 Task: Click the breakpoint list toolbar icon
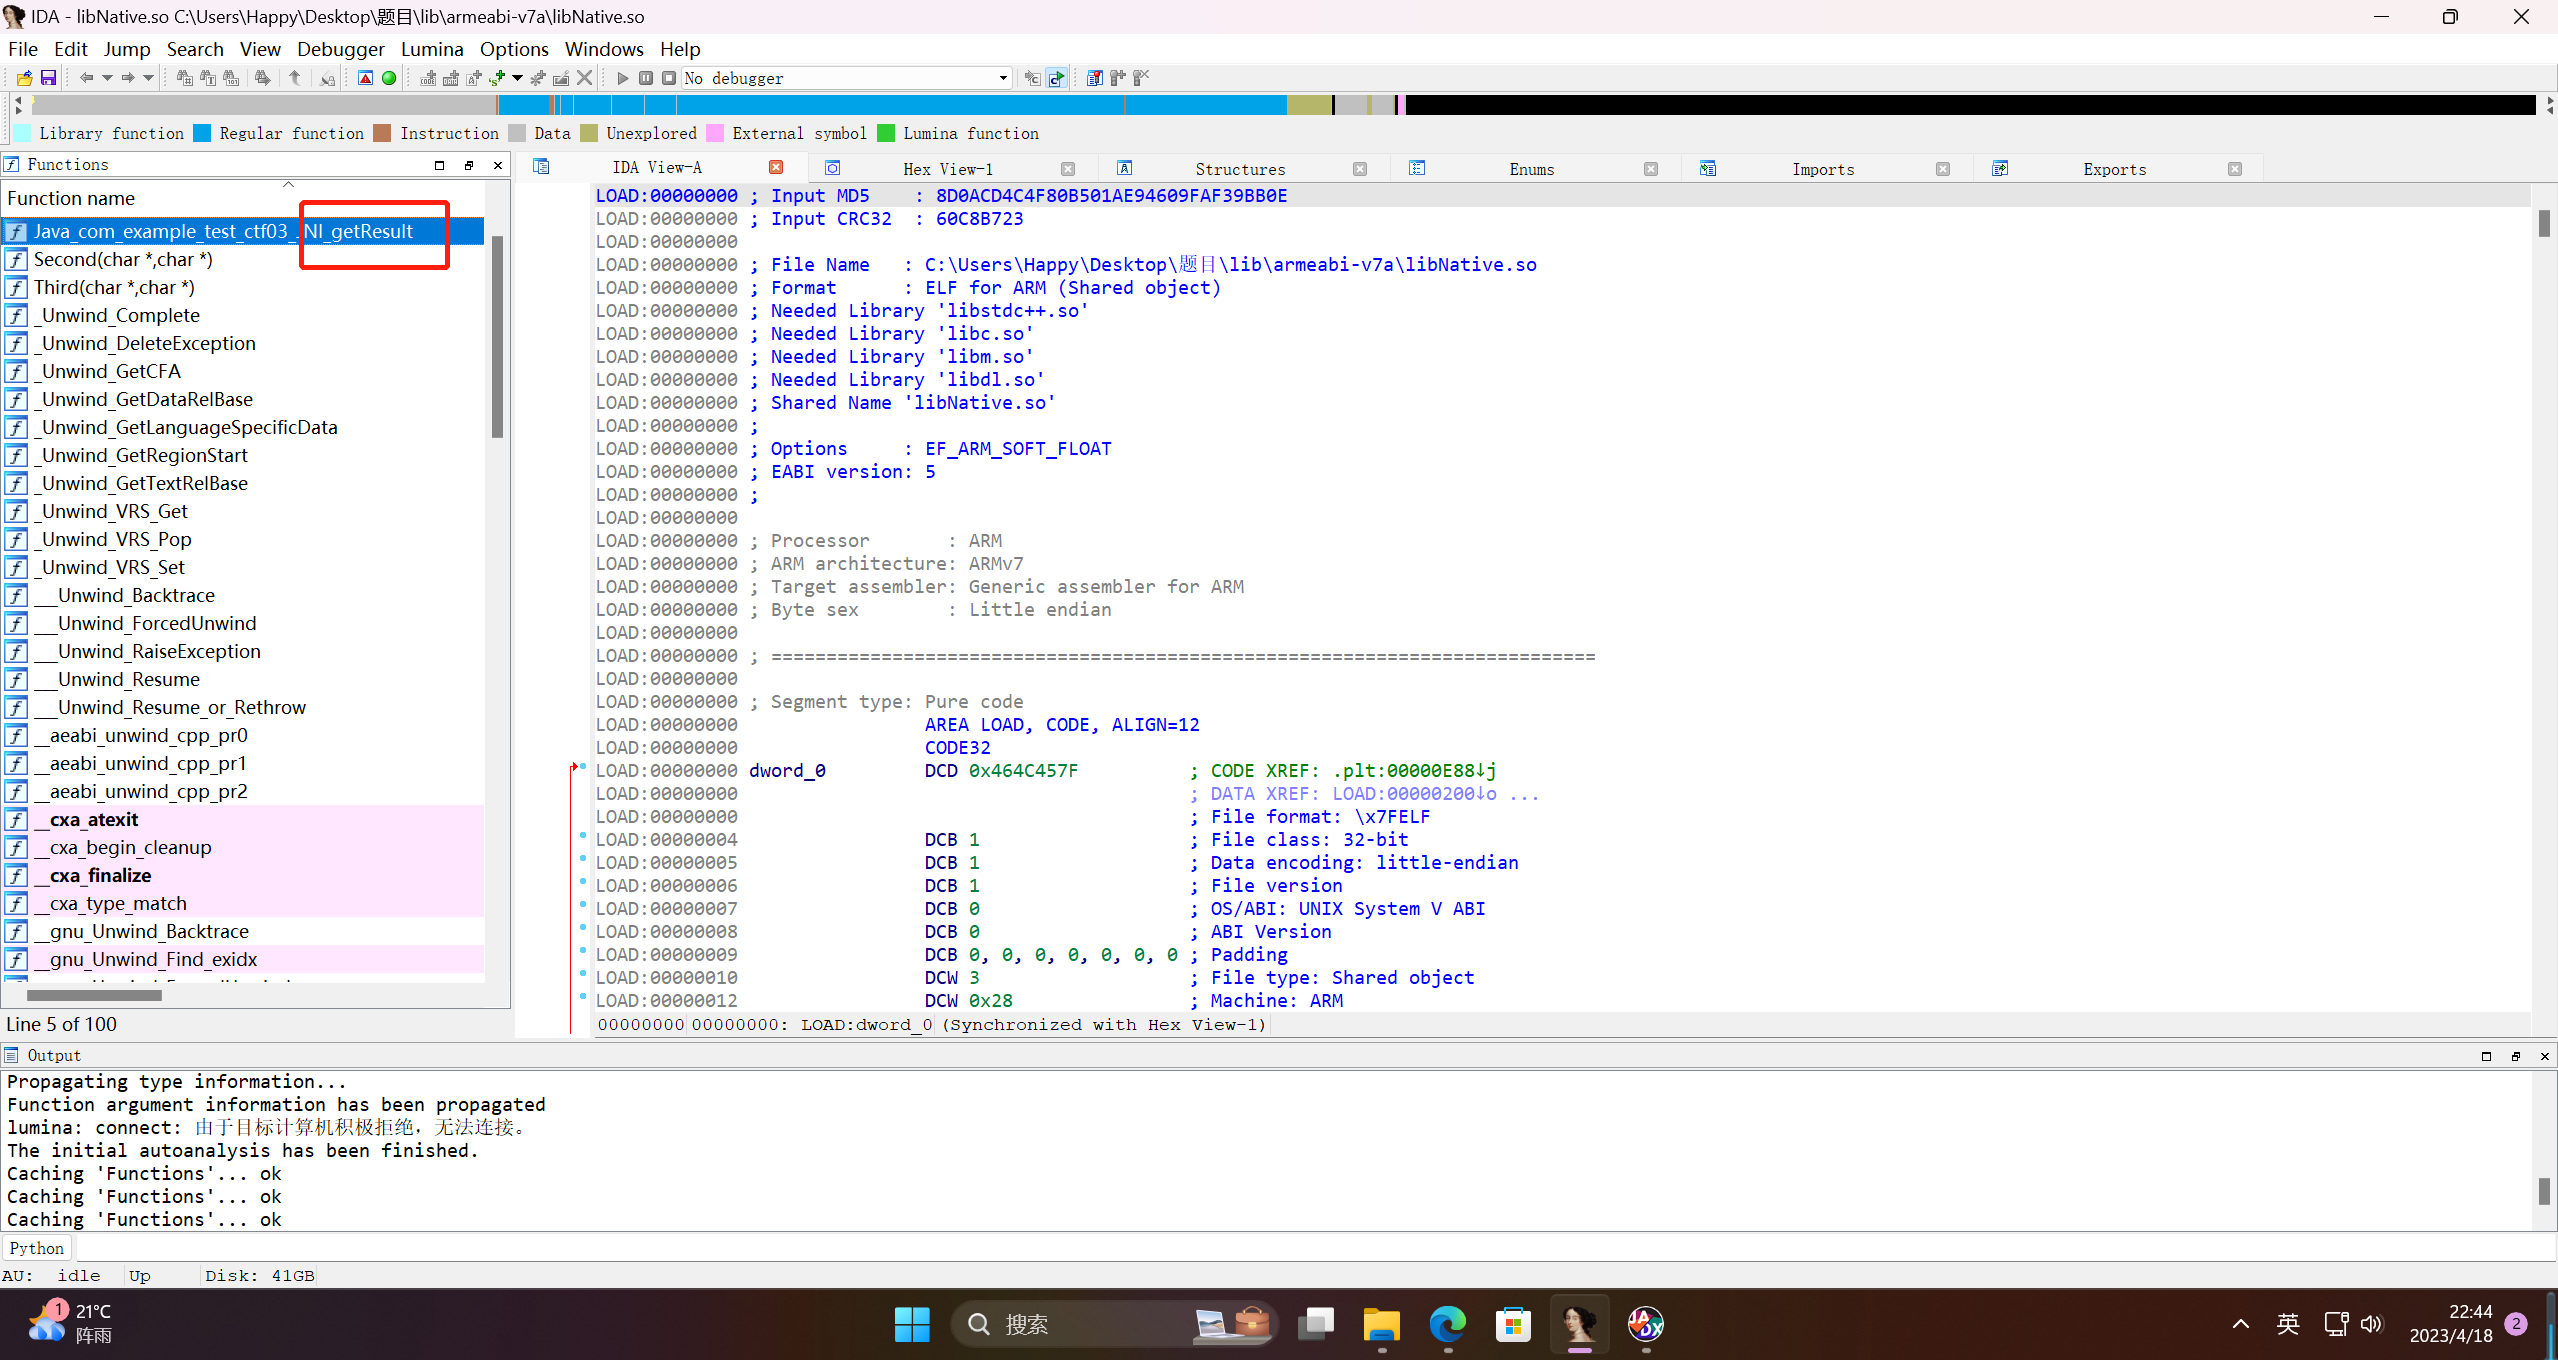(x=1095, y=78)
